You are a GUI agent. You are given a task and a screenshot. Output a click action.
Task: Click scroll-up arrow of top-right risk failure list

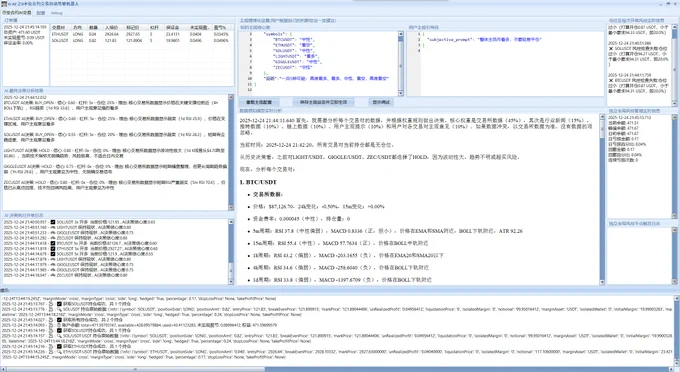[674, 26]
